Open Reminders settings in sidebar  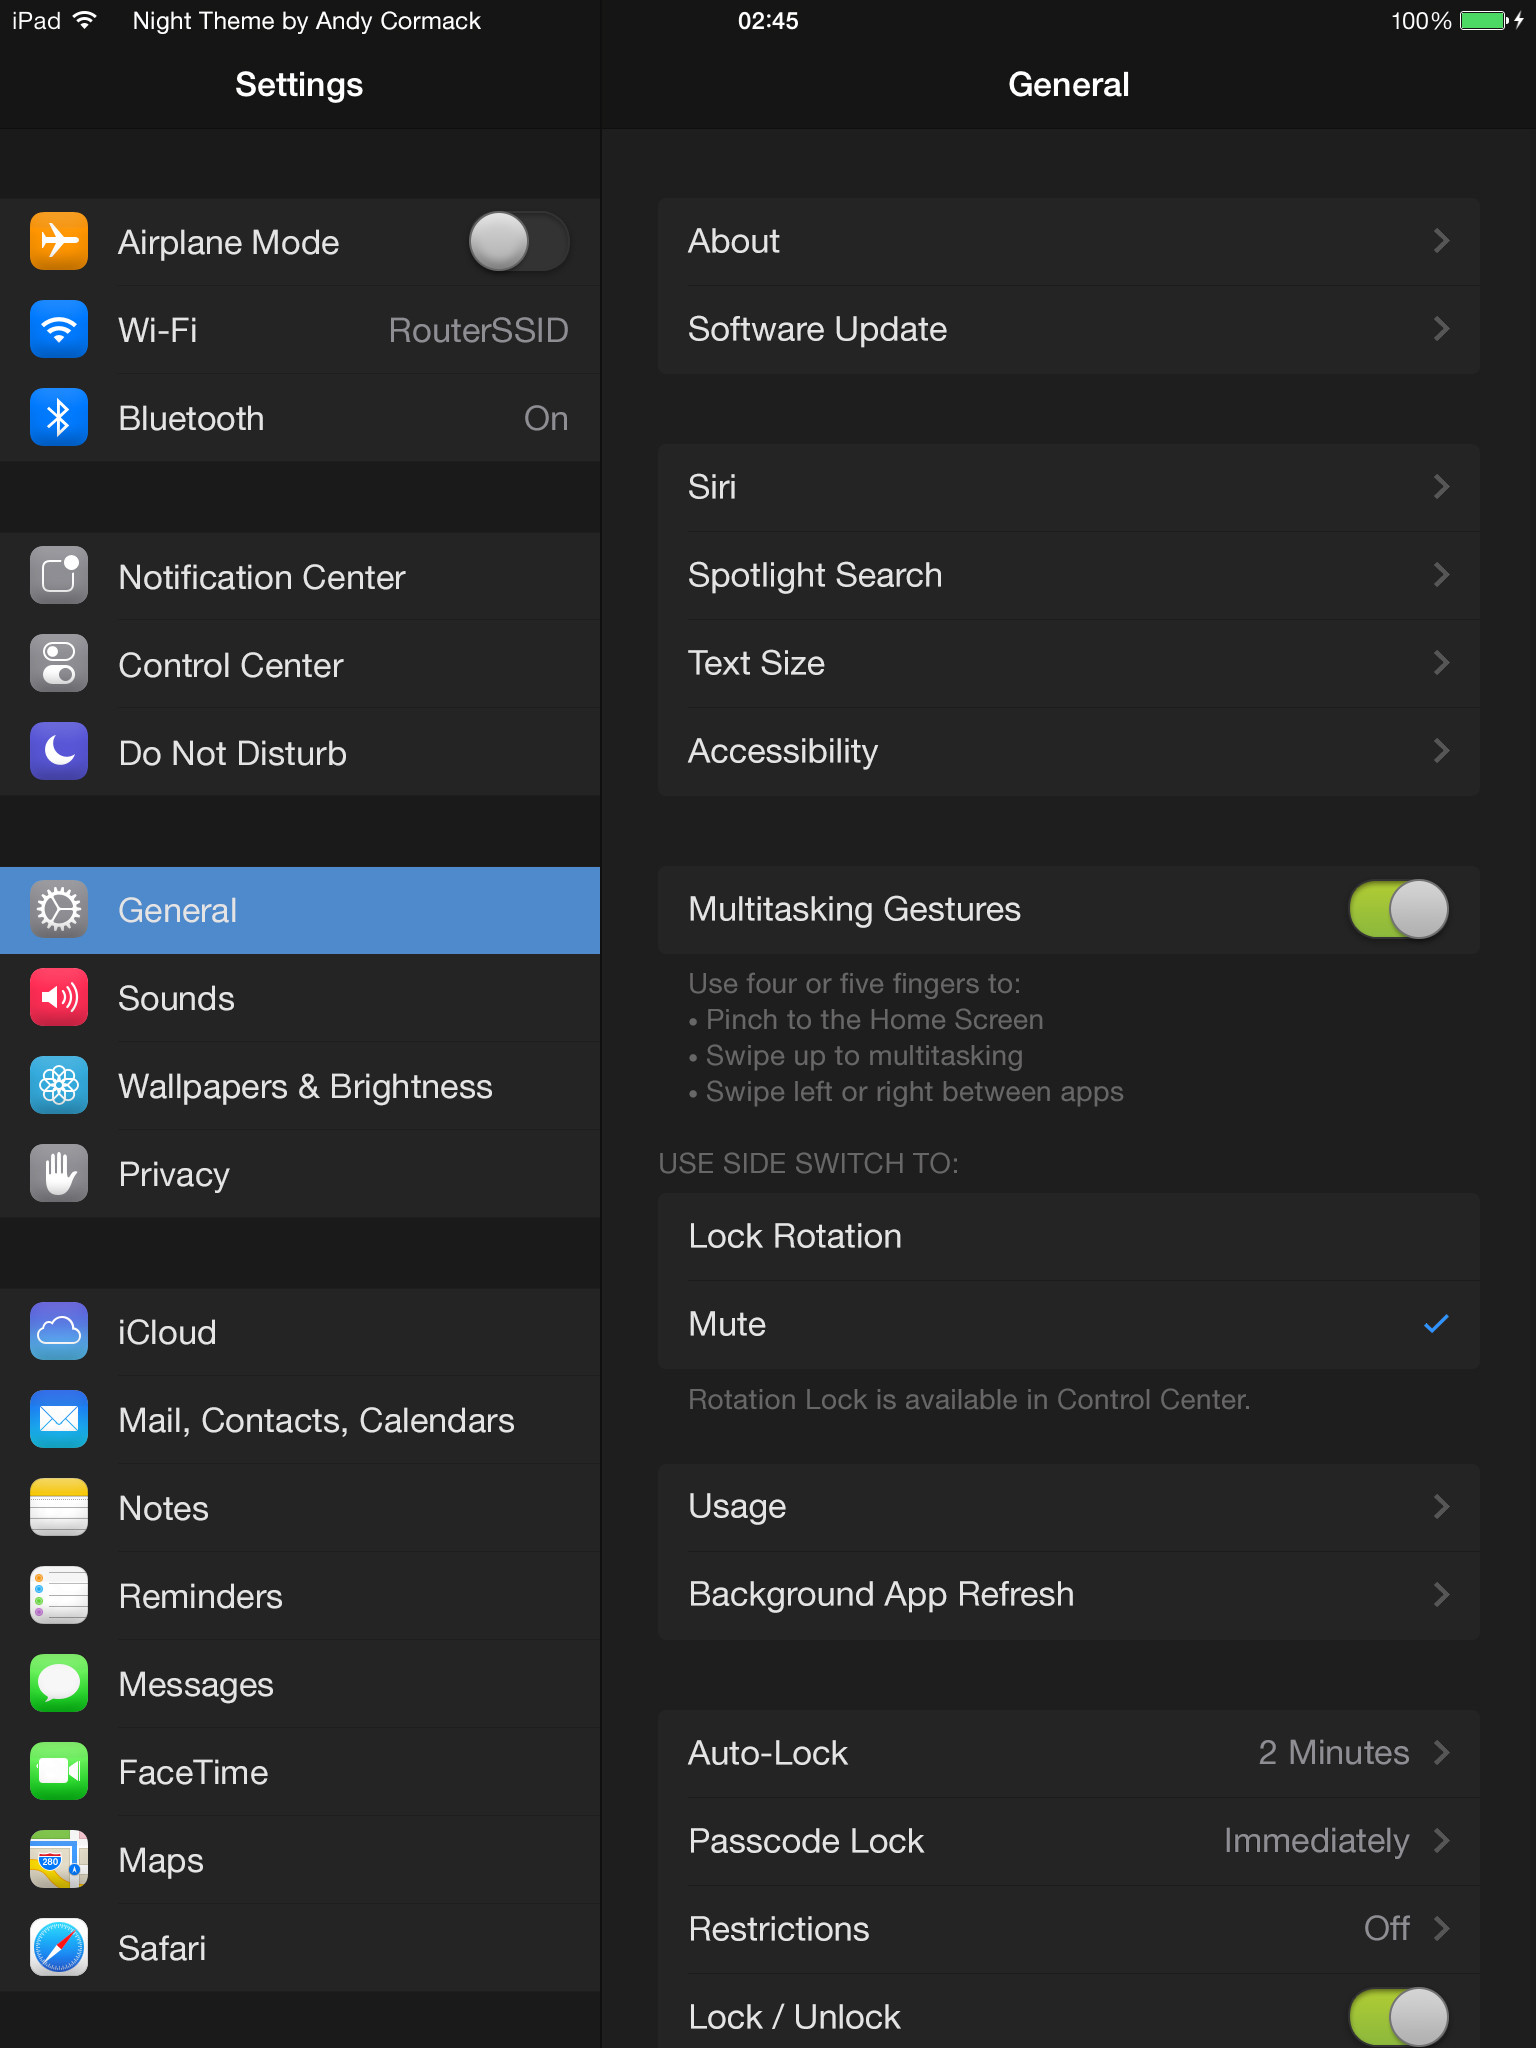point(300,1596)
